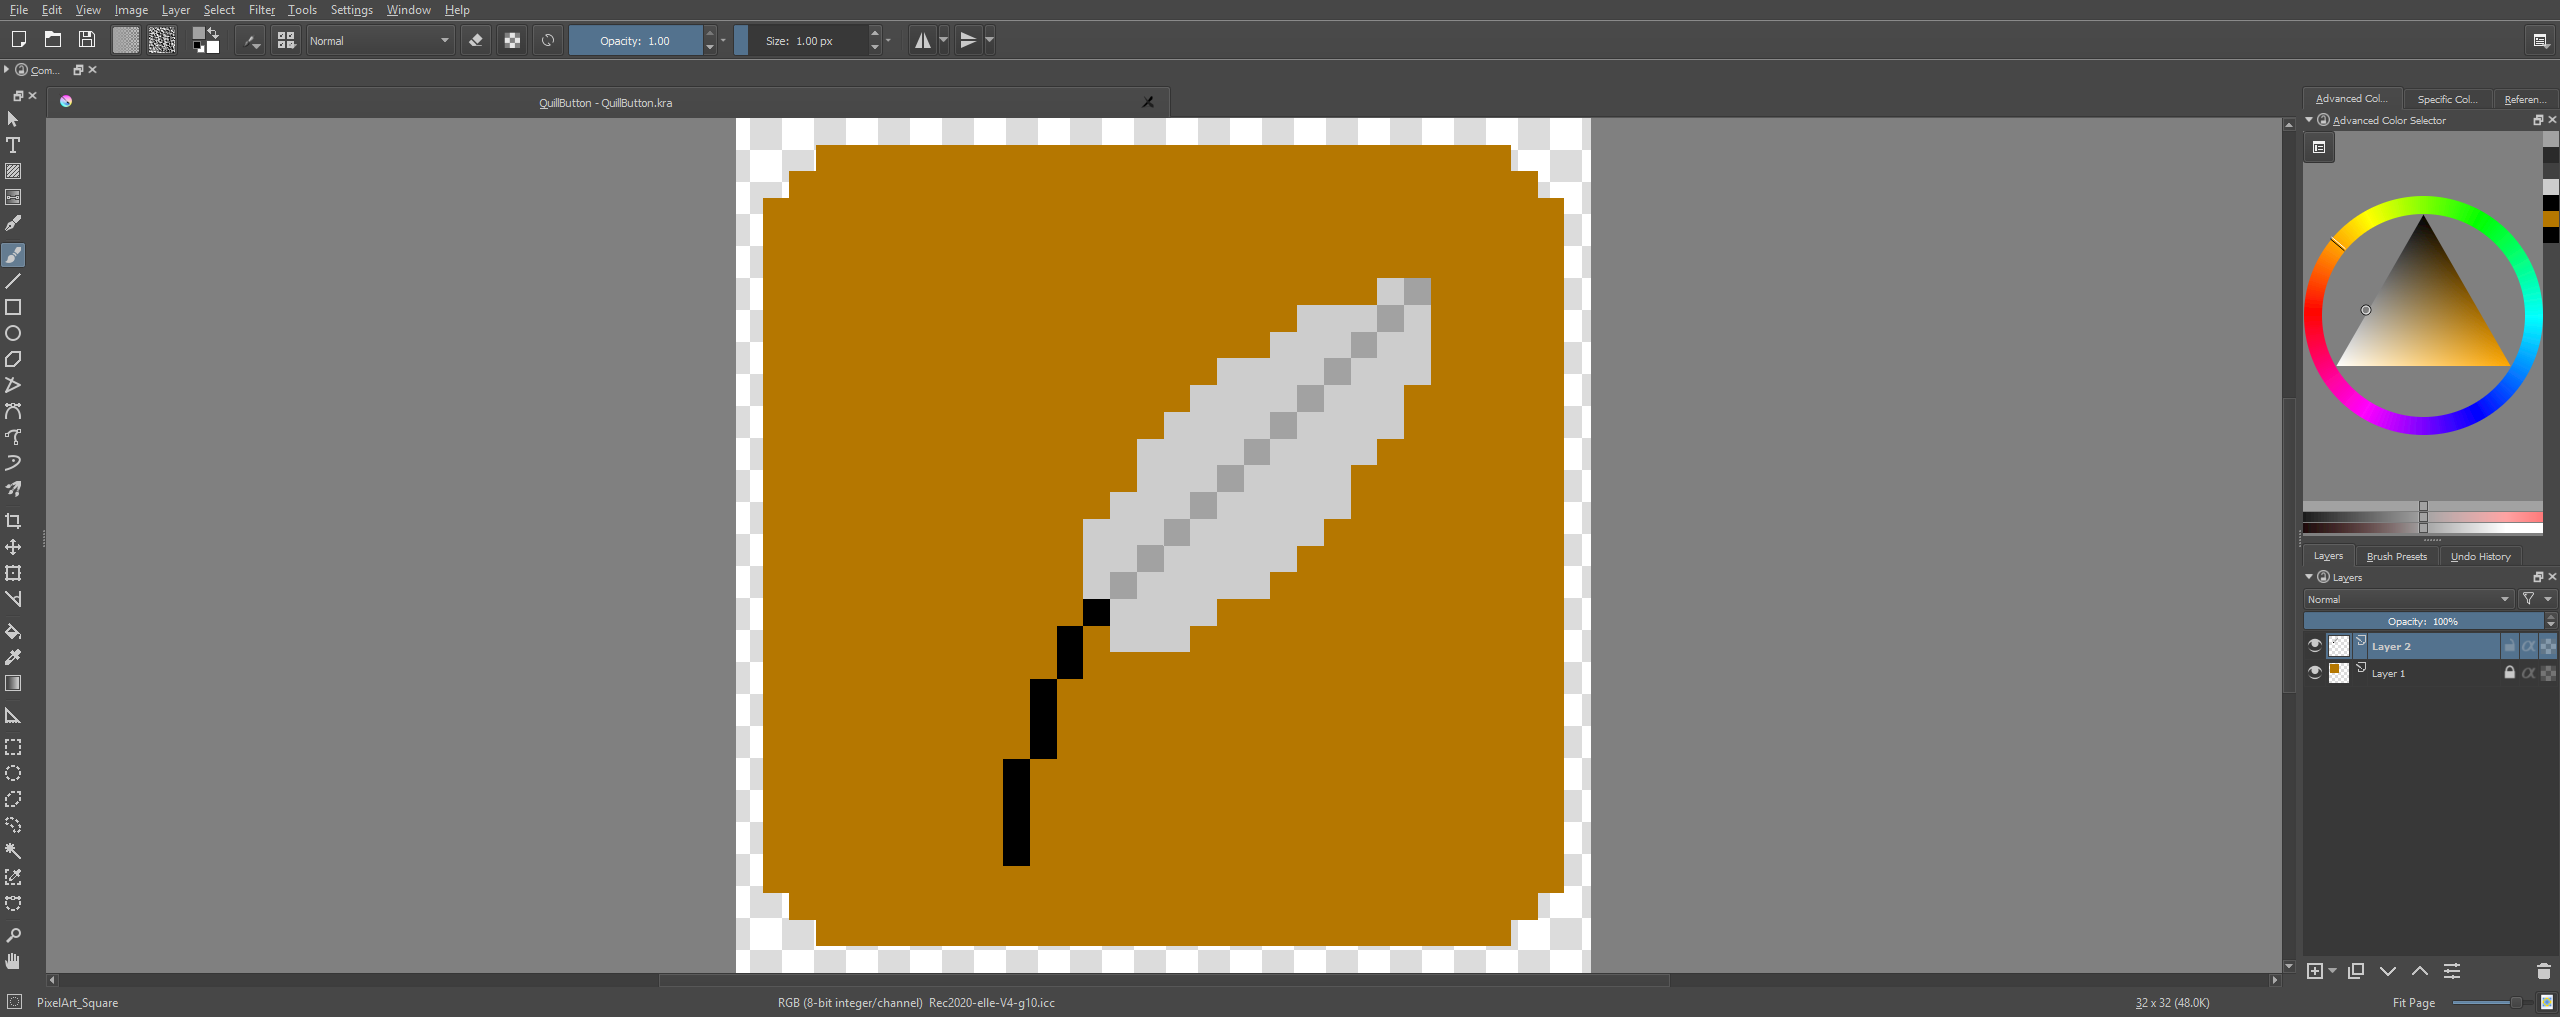This screenshot has width=2560, height=1017.
Task: Open the fill patterns chooser
Action: 162,40
